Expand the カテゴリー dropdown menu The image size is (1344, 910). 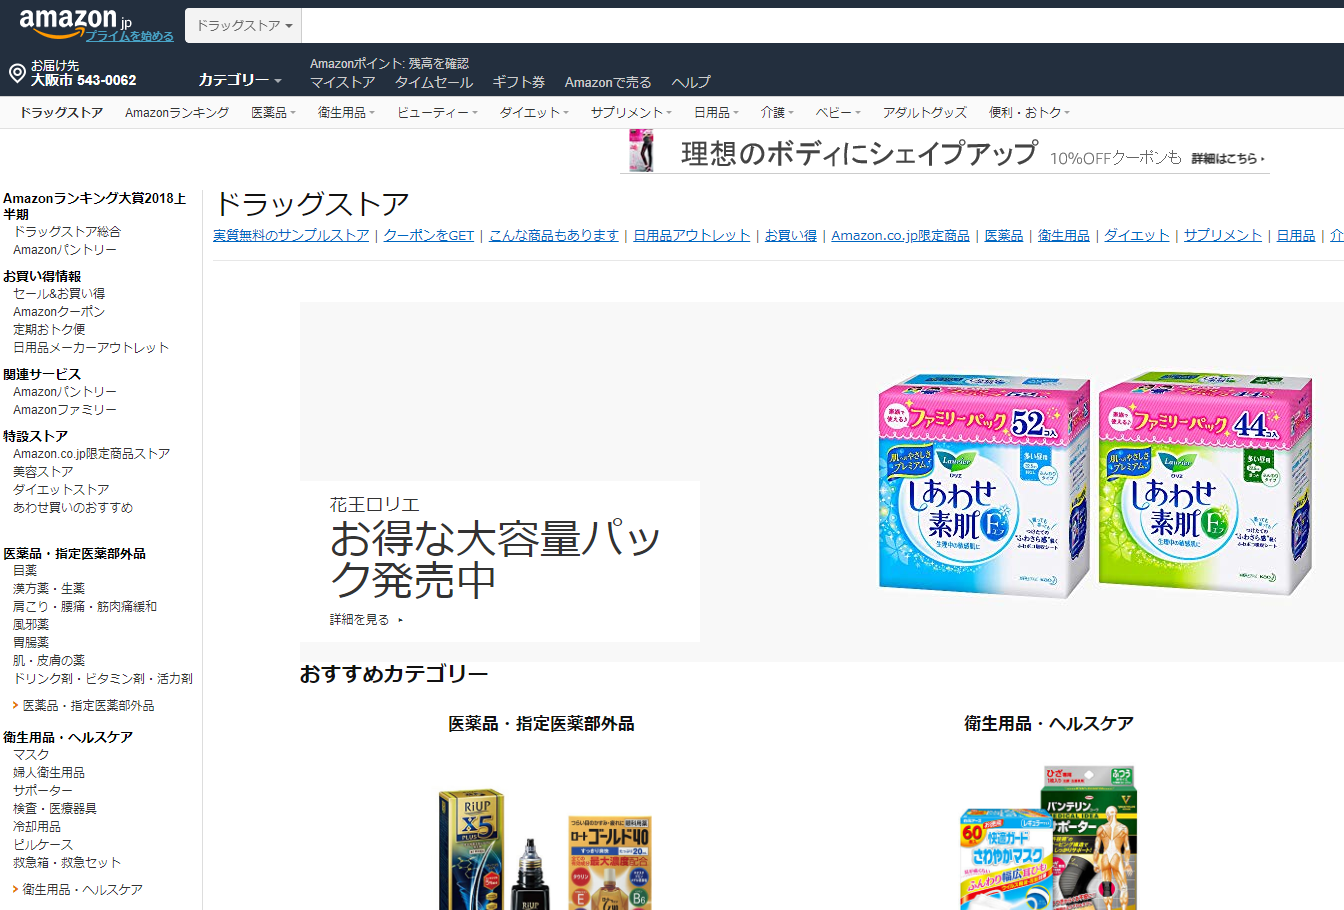(239, 80)
